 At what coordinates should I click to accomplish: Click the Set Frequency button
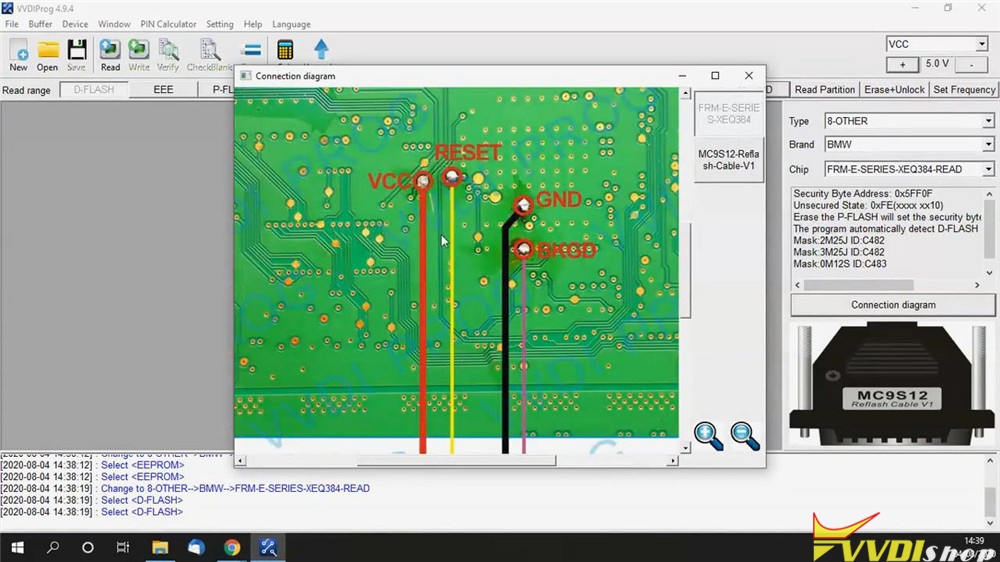(964, 89)
